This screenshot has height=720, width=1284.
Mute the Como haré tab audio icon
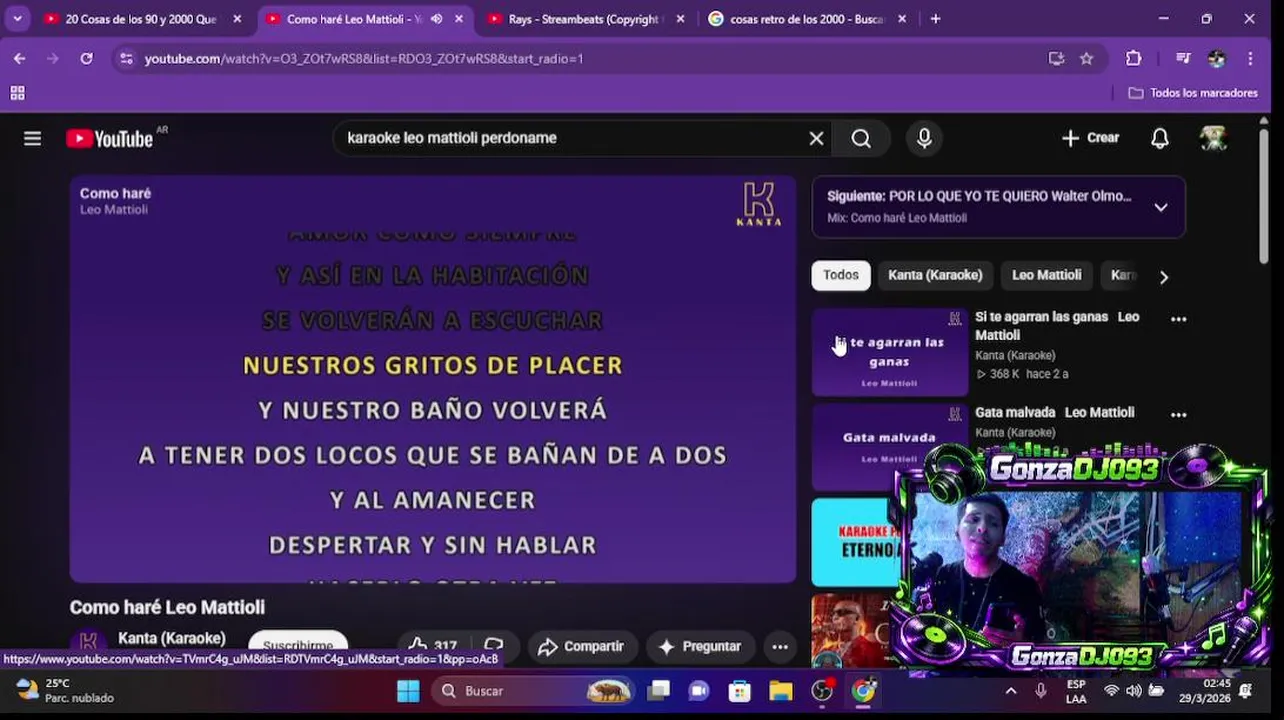[436, 19]
